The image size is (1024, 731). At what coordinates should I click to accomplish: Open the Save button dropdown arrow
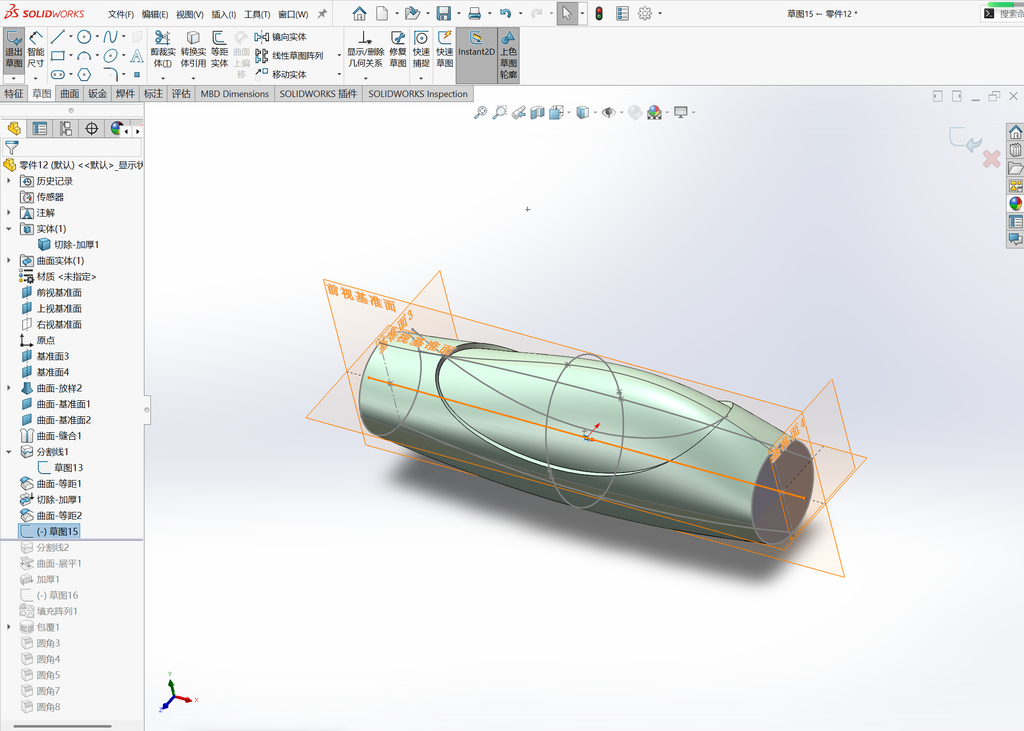pyautogui.click(x=457, y=13)
